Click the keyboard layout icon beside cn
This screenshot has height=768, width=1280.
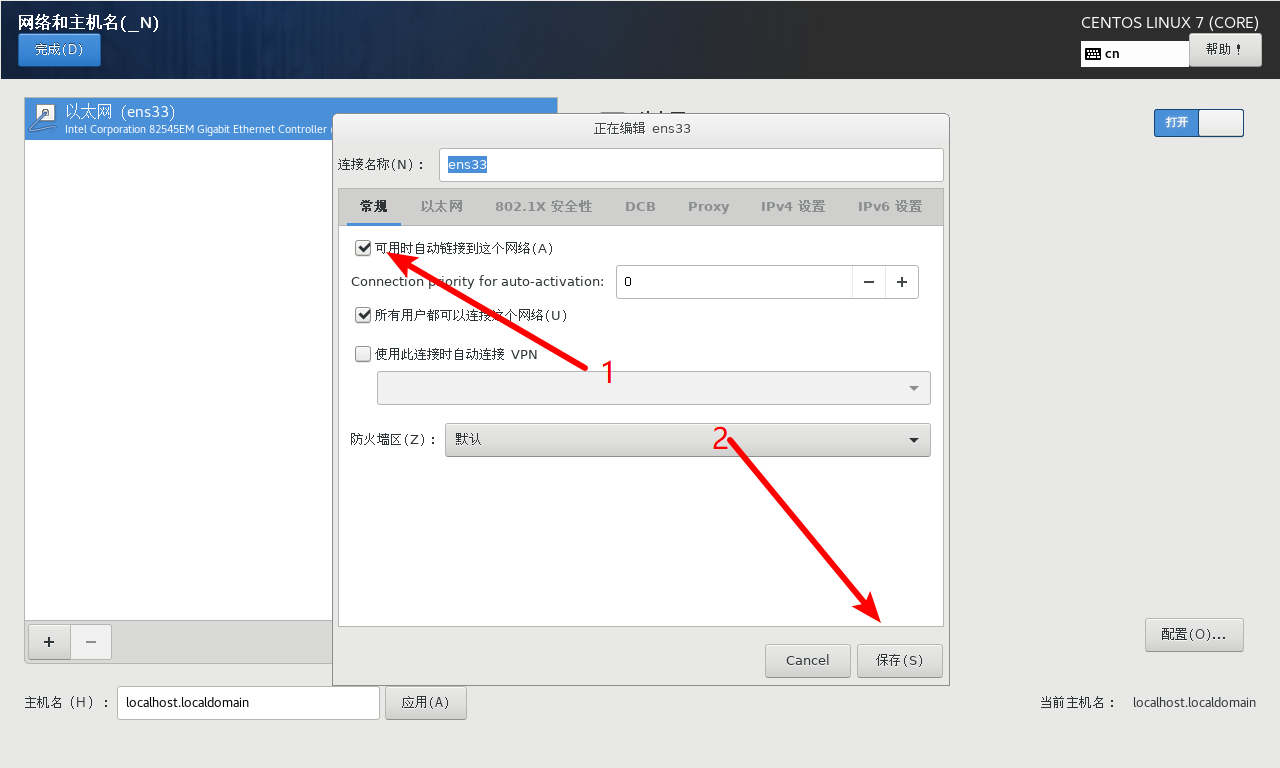click(x=1093, y=54)
